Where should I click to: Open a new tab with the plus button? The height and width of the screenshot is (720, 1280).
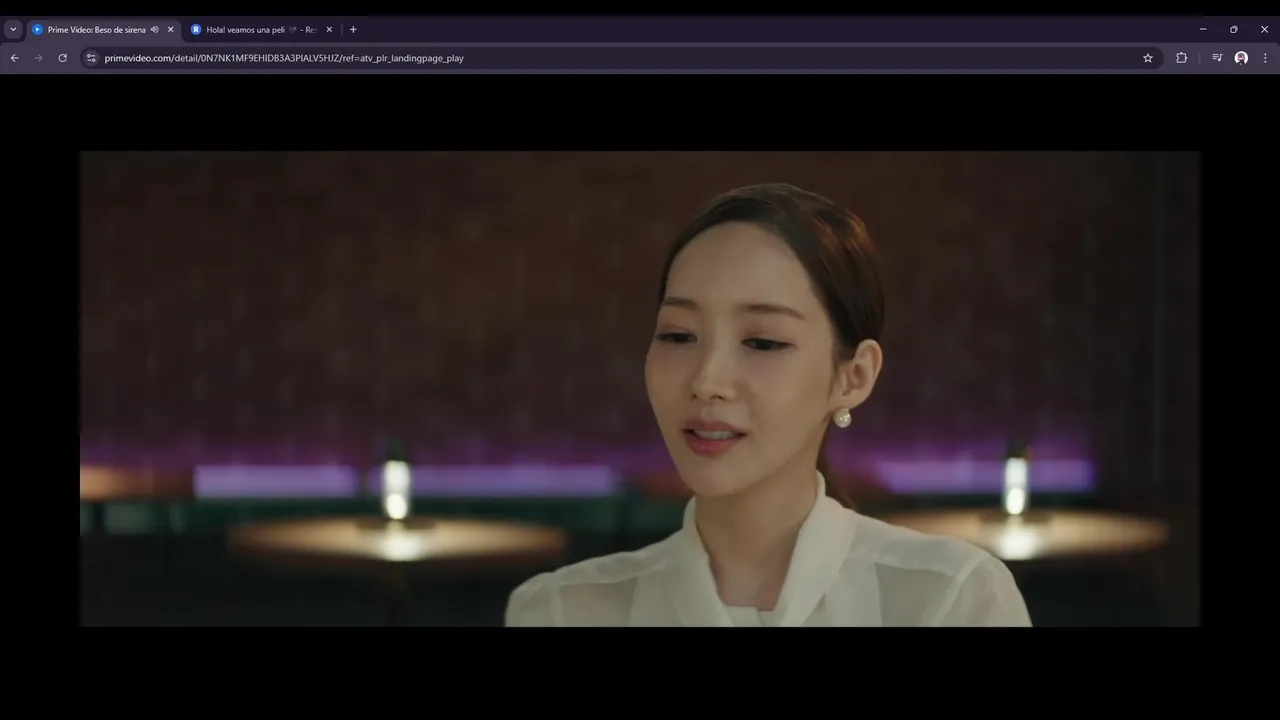pos(353,30)
